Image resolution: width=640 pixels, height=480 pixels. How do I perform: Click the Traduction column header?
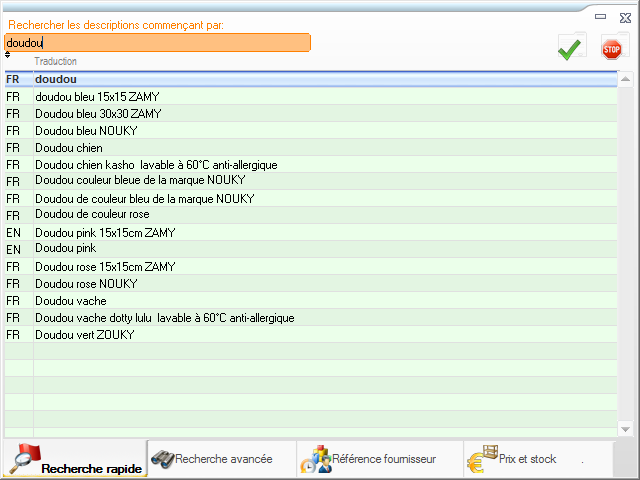point(56,62)
